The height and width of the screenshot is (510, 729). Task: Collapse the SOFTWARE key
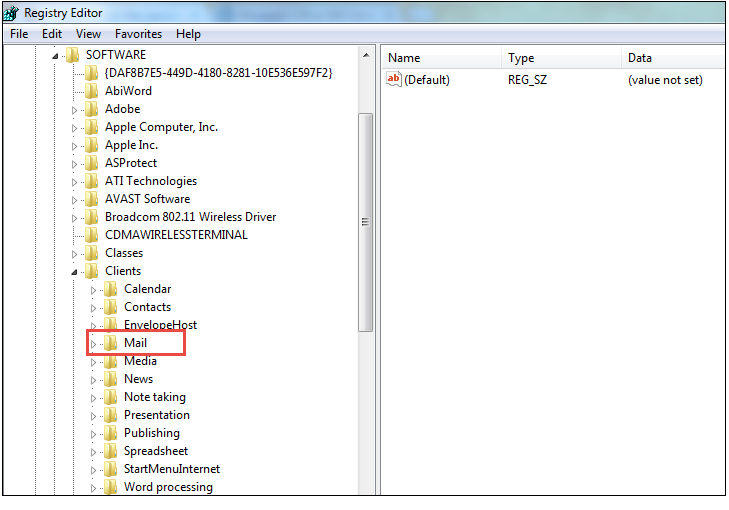[55, 56]
